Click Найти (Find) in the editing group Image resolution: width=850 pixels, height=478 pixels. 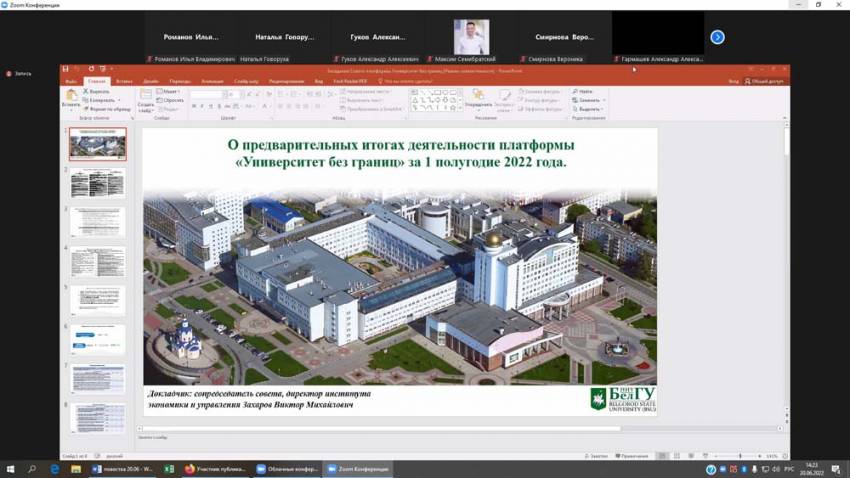point(583,92)
